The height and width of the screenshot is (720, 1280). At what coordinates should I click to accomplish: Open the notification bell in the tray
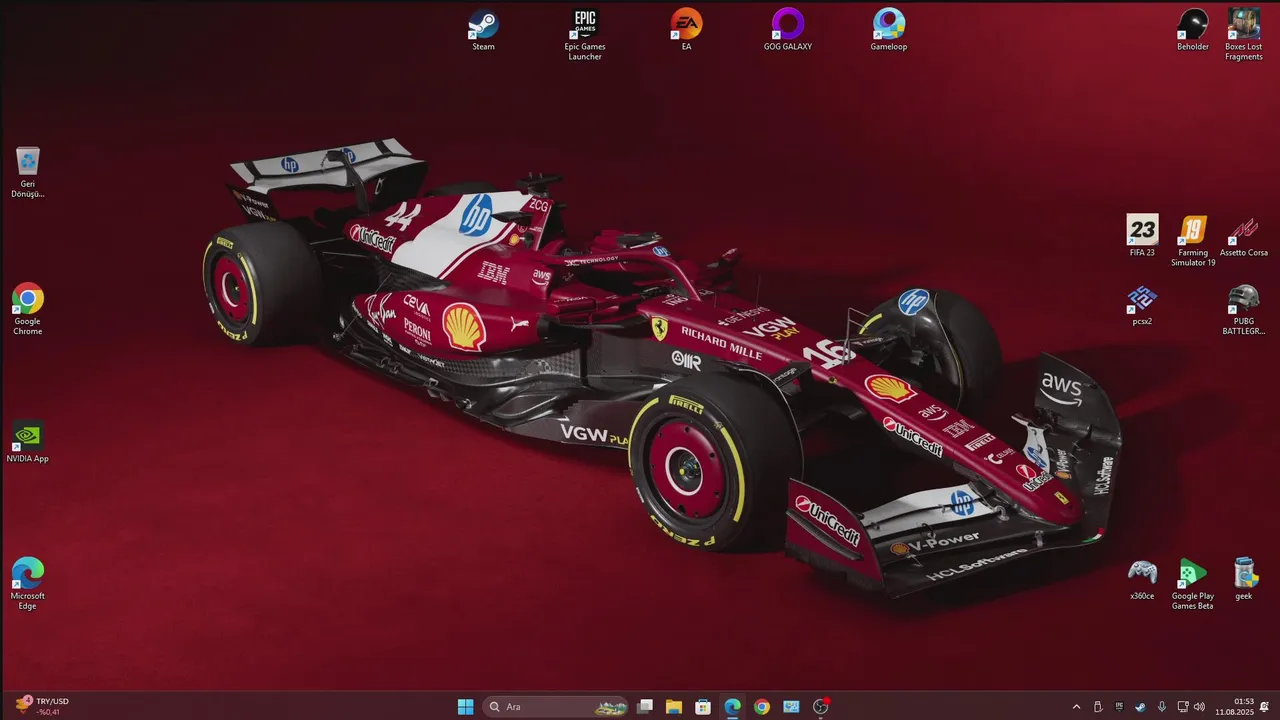pos(1265,707)
